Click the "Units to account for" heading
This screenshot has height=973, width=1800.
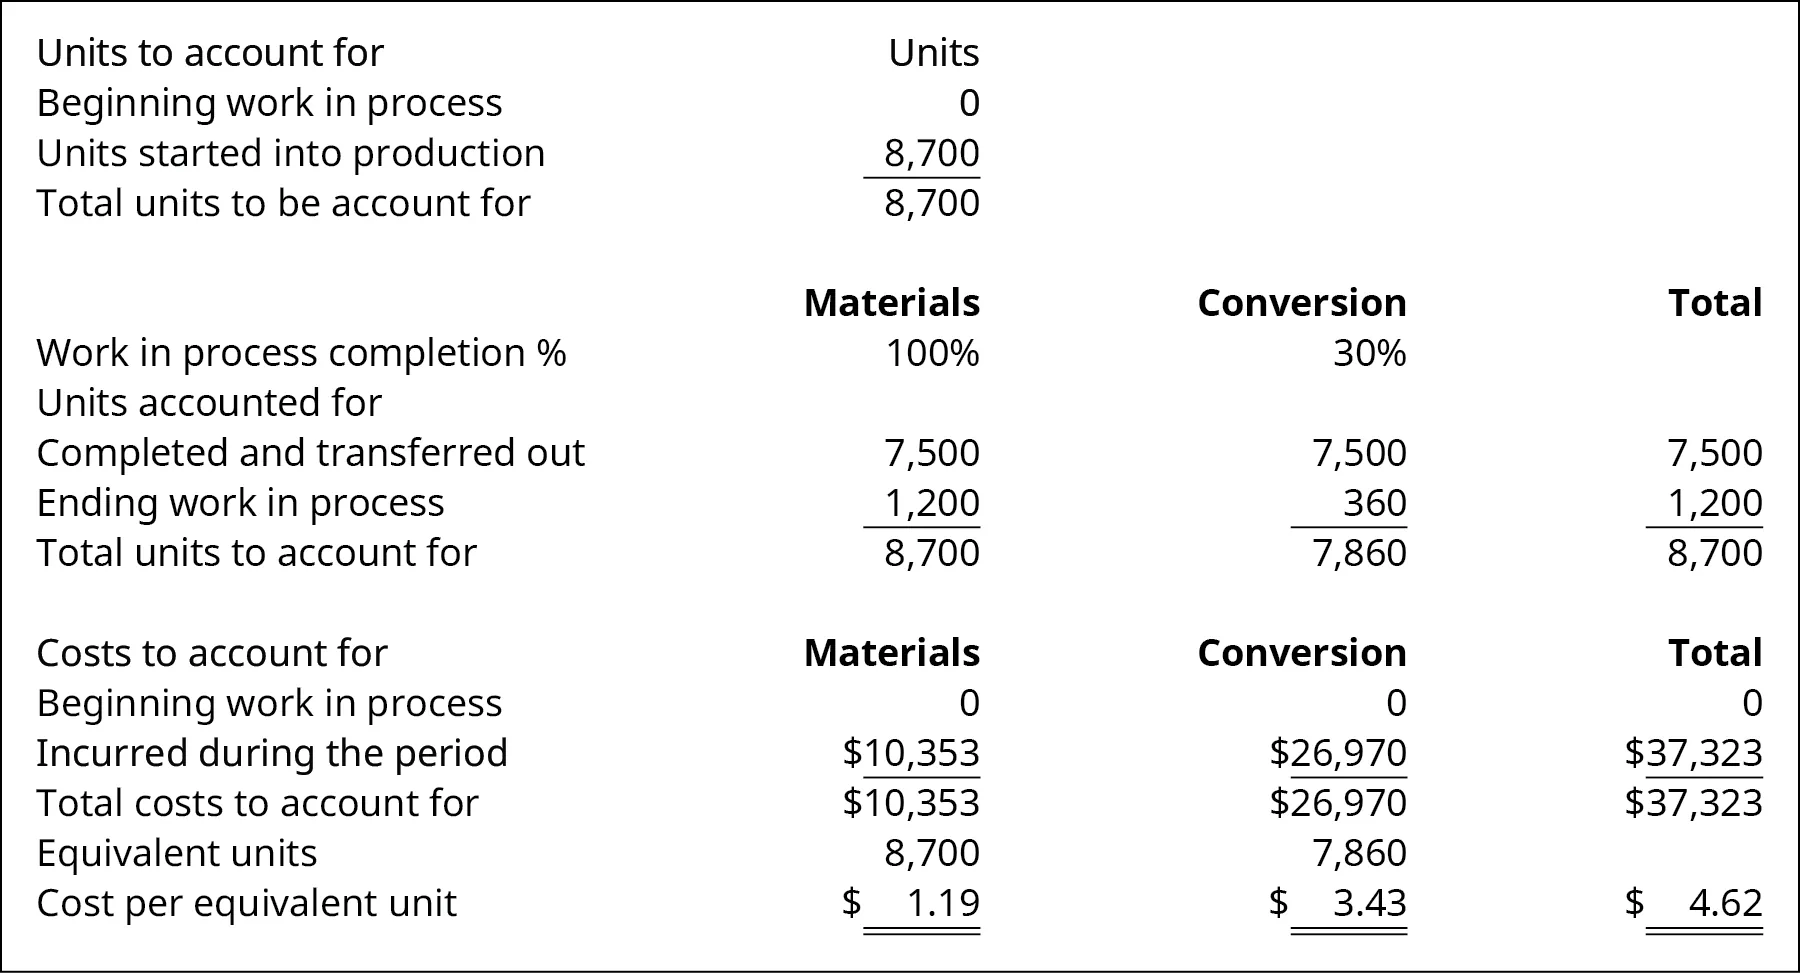[x=210, y=53]
